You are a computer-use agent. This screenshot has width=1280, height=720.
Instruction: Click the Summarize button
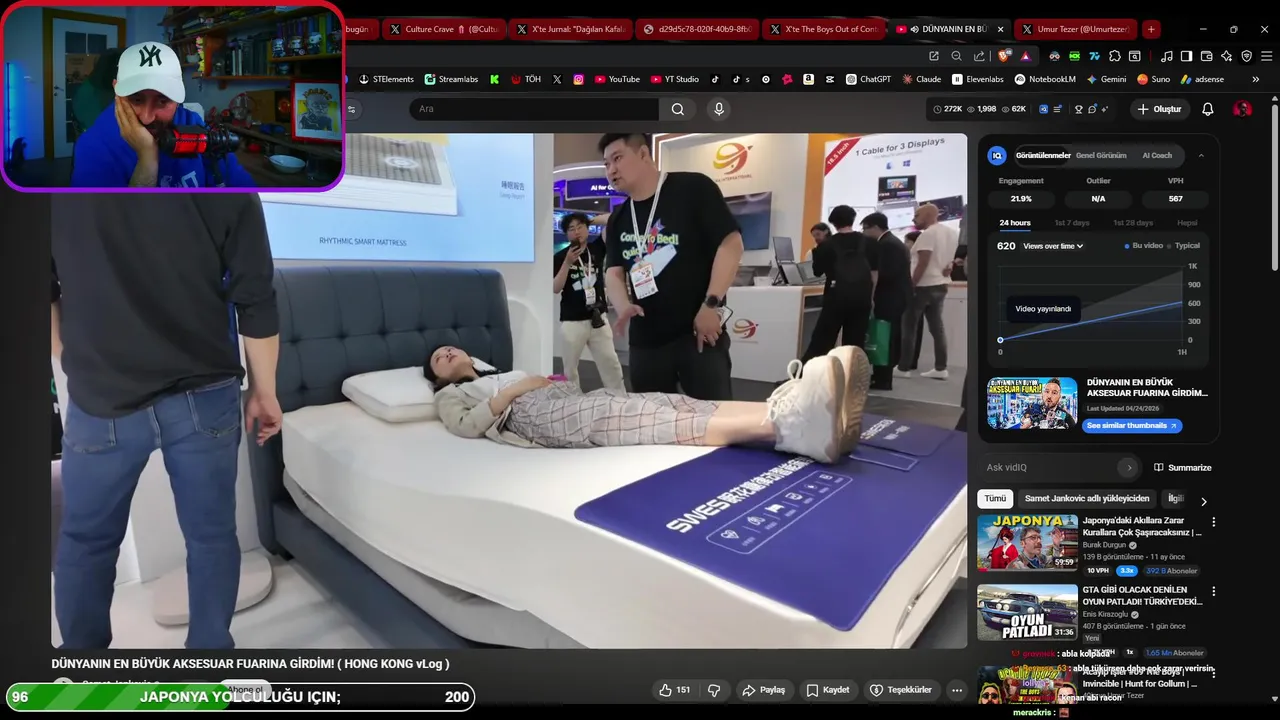1182,467
